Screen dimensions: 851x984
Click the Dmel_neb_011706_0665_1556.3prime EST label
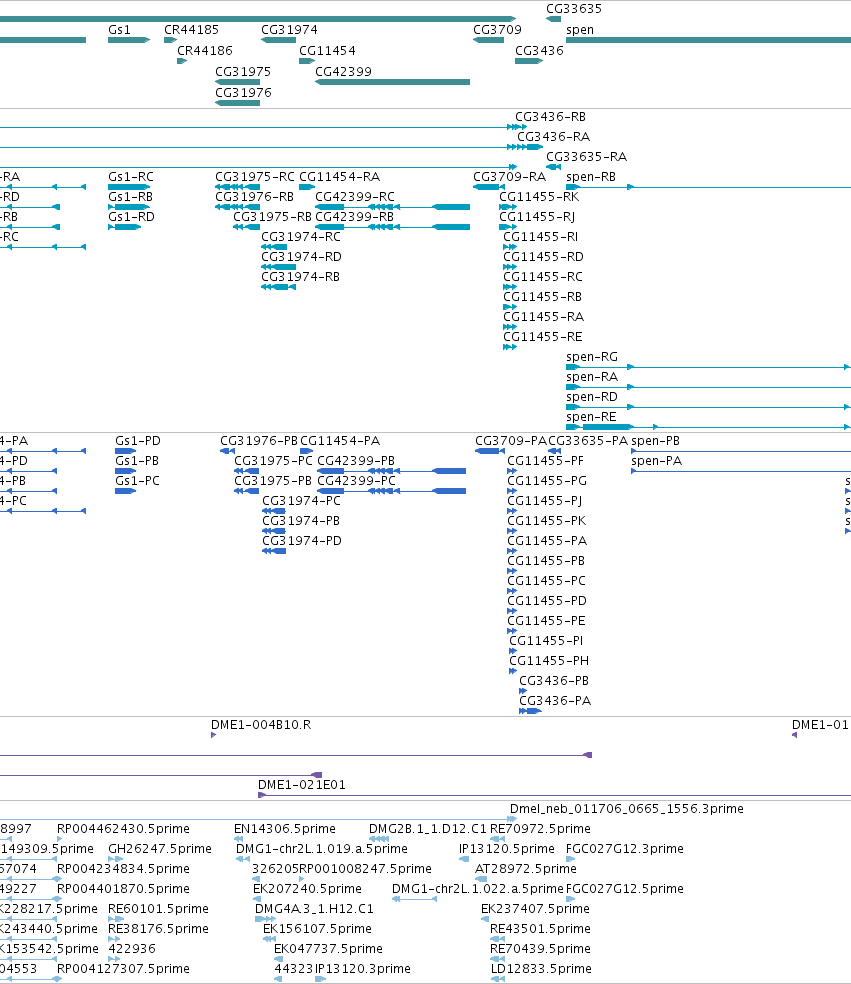click(x=626, y=809)
